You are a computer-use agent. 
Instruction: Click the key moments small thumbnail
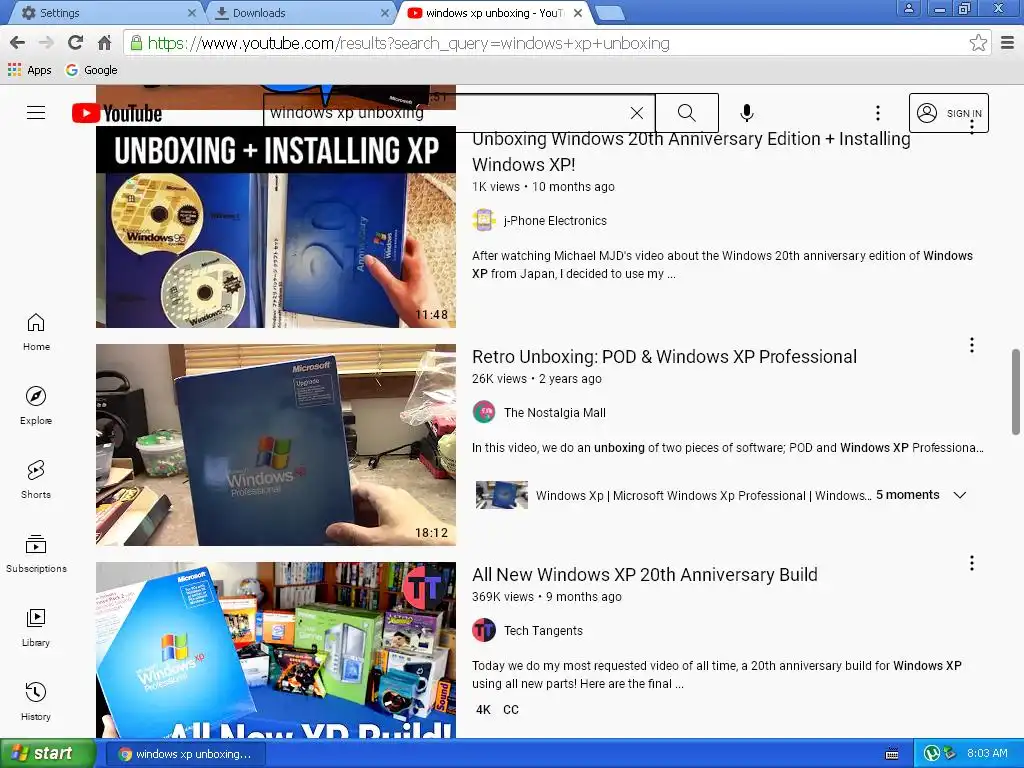[502, 495]
